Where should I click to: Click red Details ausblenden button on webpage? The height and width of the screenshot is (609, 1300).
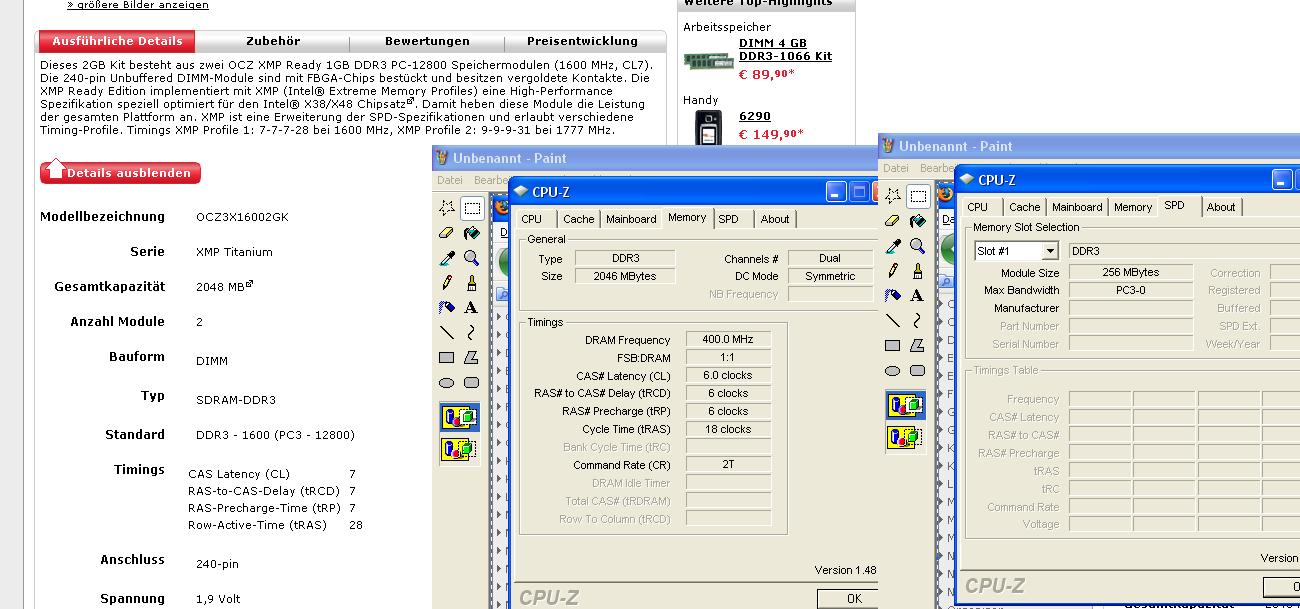pos(120,172)
